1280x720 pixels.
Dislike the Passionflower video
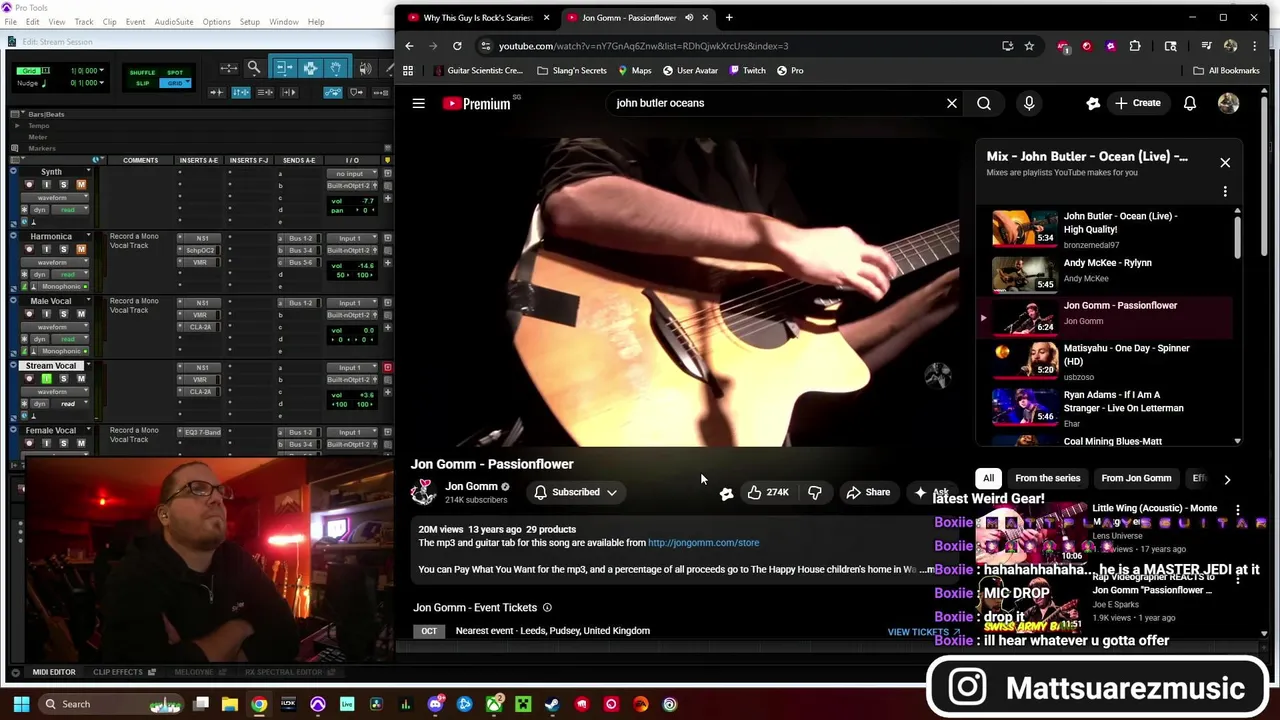pos(815,492)
